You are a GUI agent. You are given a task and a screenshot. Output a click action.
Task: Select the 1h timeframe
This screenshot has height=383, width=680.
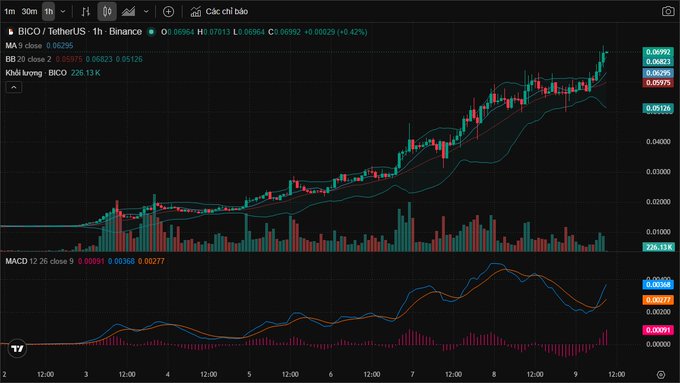[49, 12]
